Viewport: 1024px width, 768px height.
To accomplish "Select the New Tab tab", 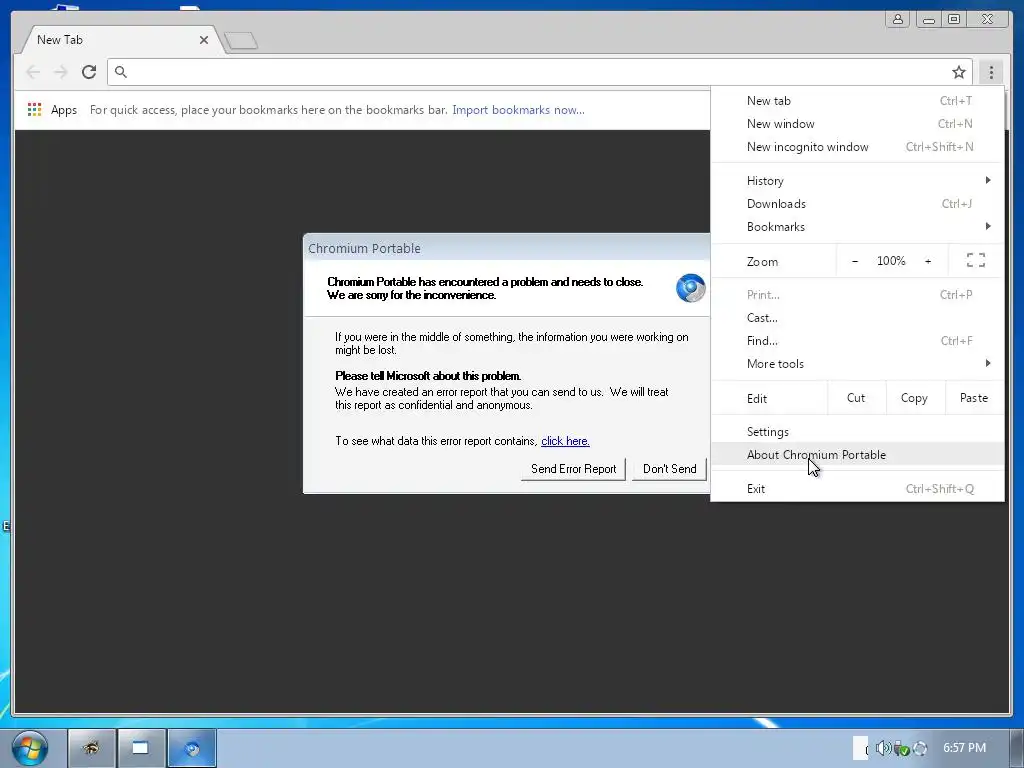I will pyautogui.click(x=121, y=40).
